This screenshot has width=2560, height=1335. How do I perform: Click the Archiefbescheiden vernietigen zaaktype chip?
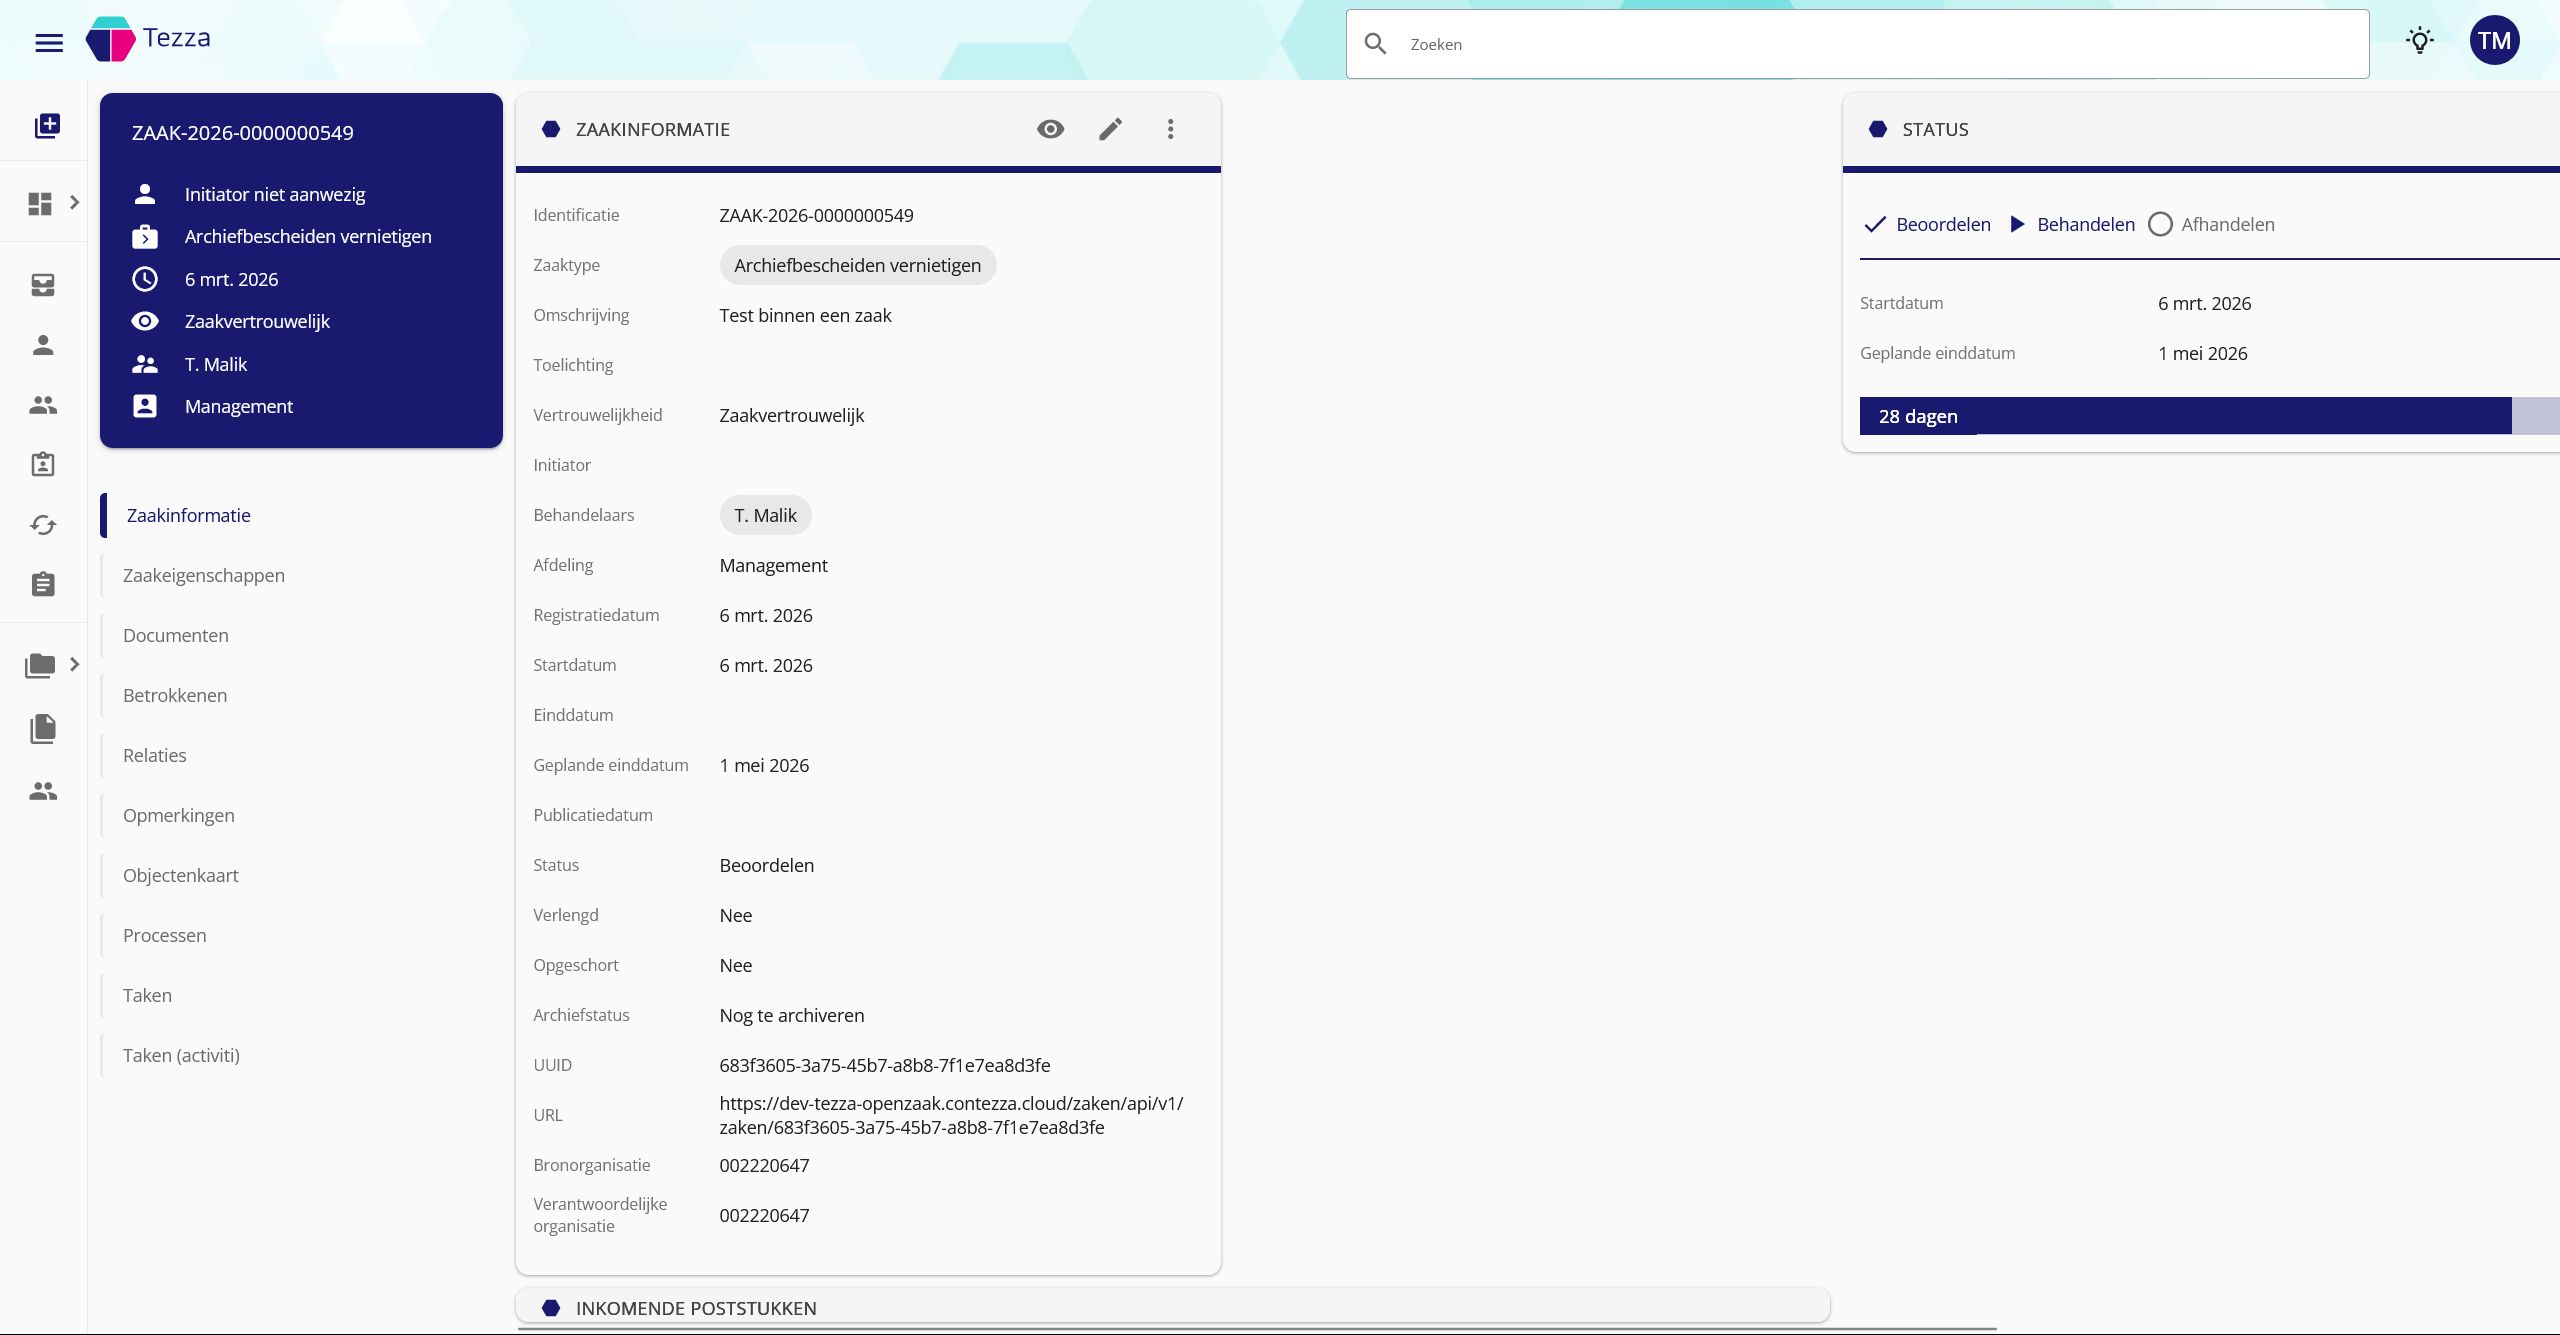tap(857, 266)
